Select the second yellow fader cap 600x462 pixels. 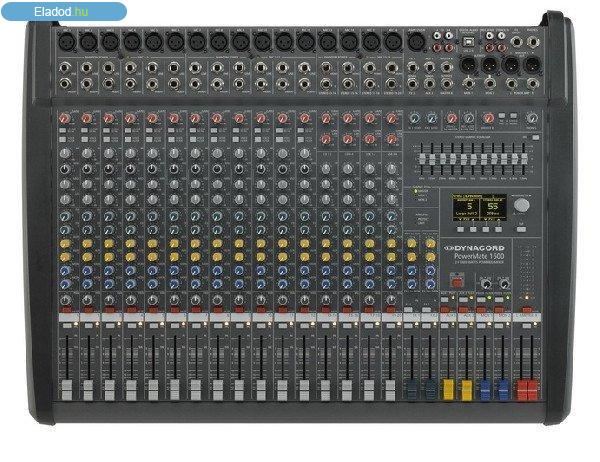(466, 389)
